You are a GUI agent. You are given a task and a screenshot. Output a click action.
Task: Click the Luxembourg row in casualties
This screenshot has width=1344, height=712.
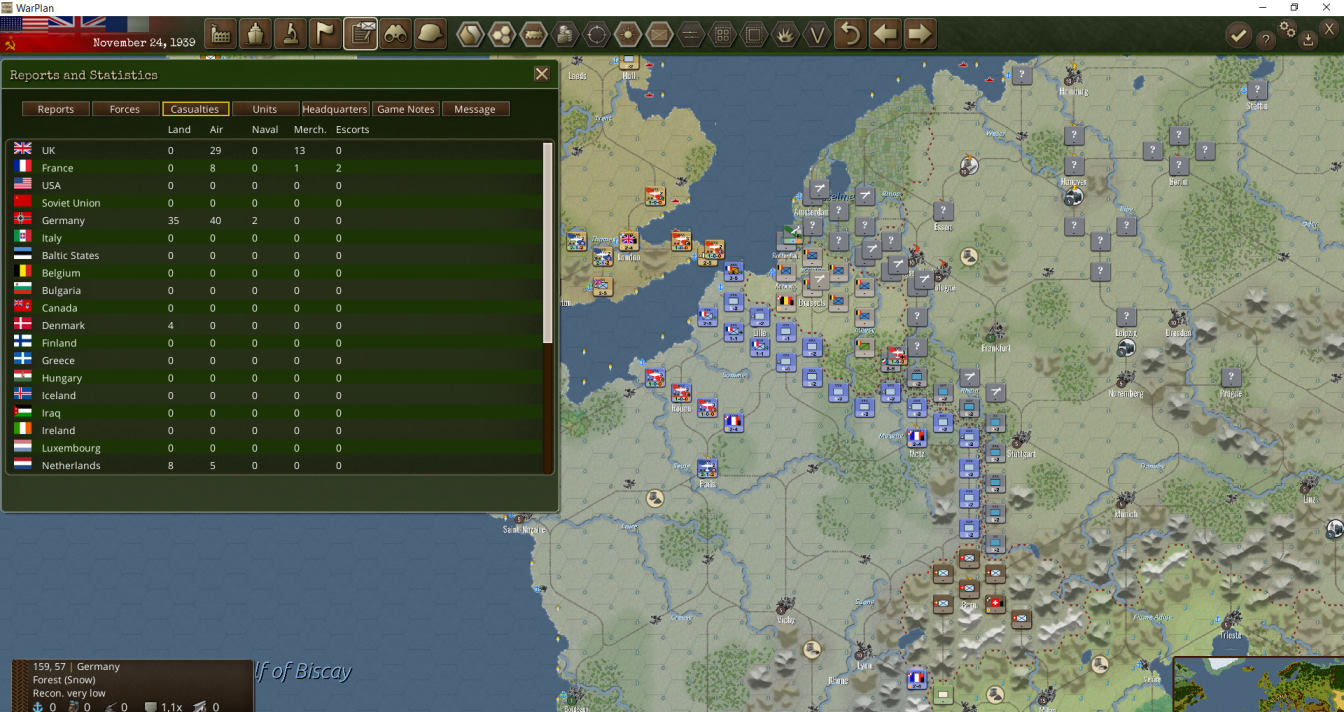tap(275, 448)
